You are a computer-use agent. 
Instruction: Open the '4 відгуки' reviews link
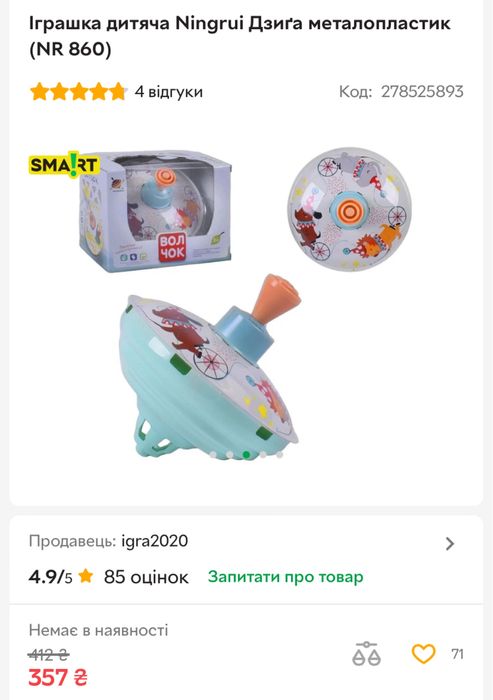click(x=169, y=92)
